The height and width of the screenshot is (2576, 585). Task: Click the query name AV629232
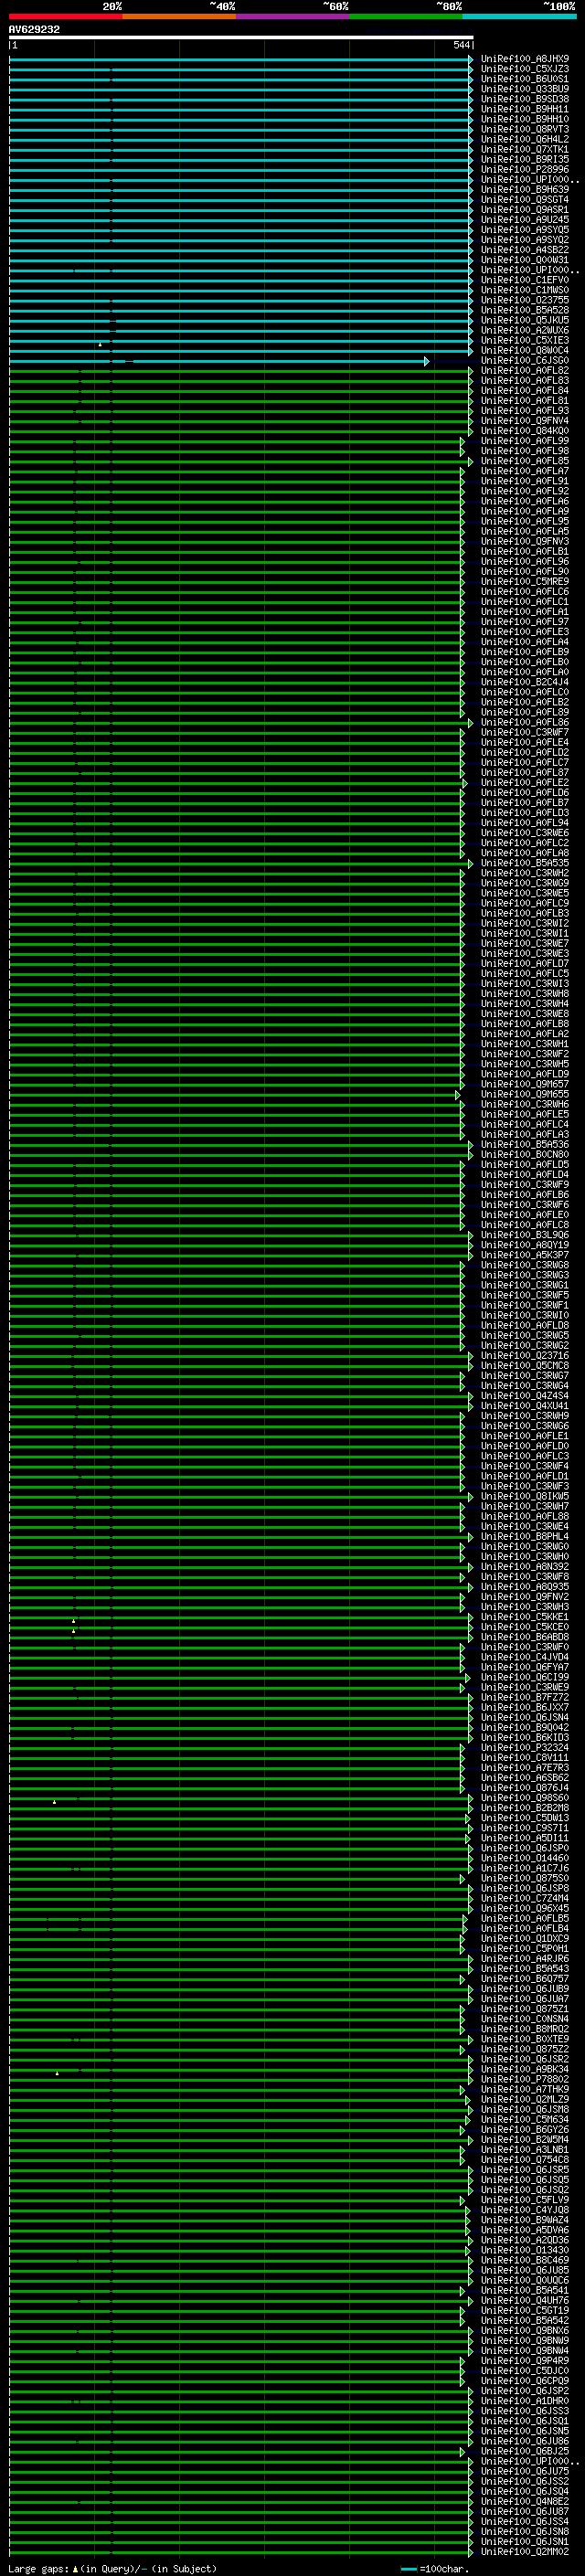tap(34, 30)
